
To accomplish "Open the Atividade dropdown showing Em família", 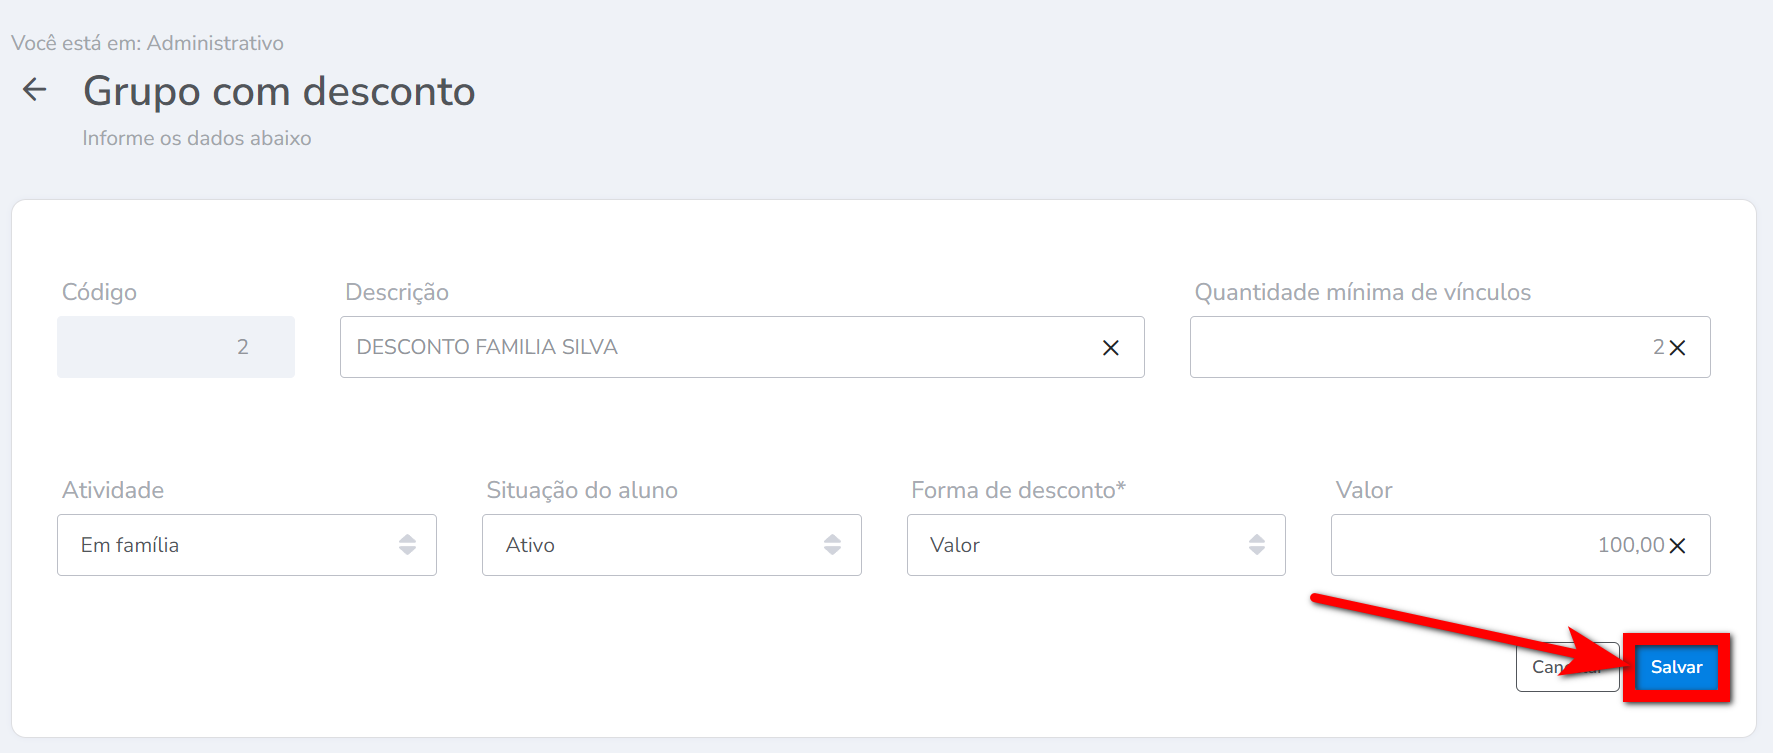I will 230,545.
